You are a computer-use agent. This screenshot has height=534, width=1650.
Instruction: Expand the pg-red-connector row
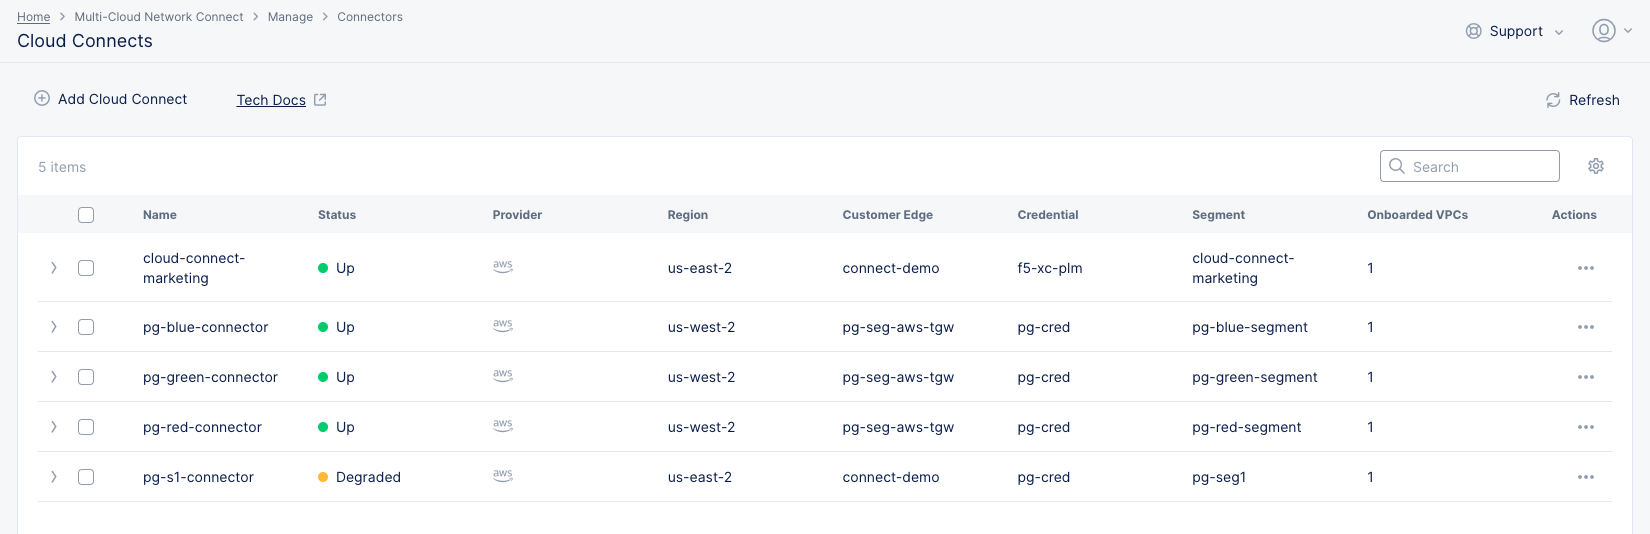click(x=54, y=427)
